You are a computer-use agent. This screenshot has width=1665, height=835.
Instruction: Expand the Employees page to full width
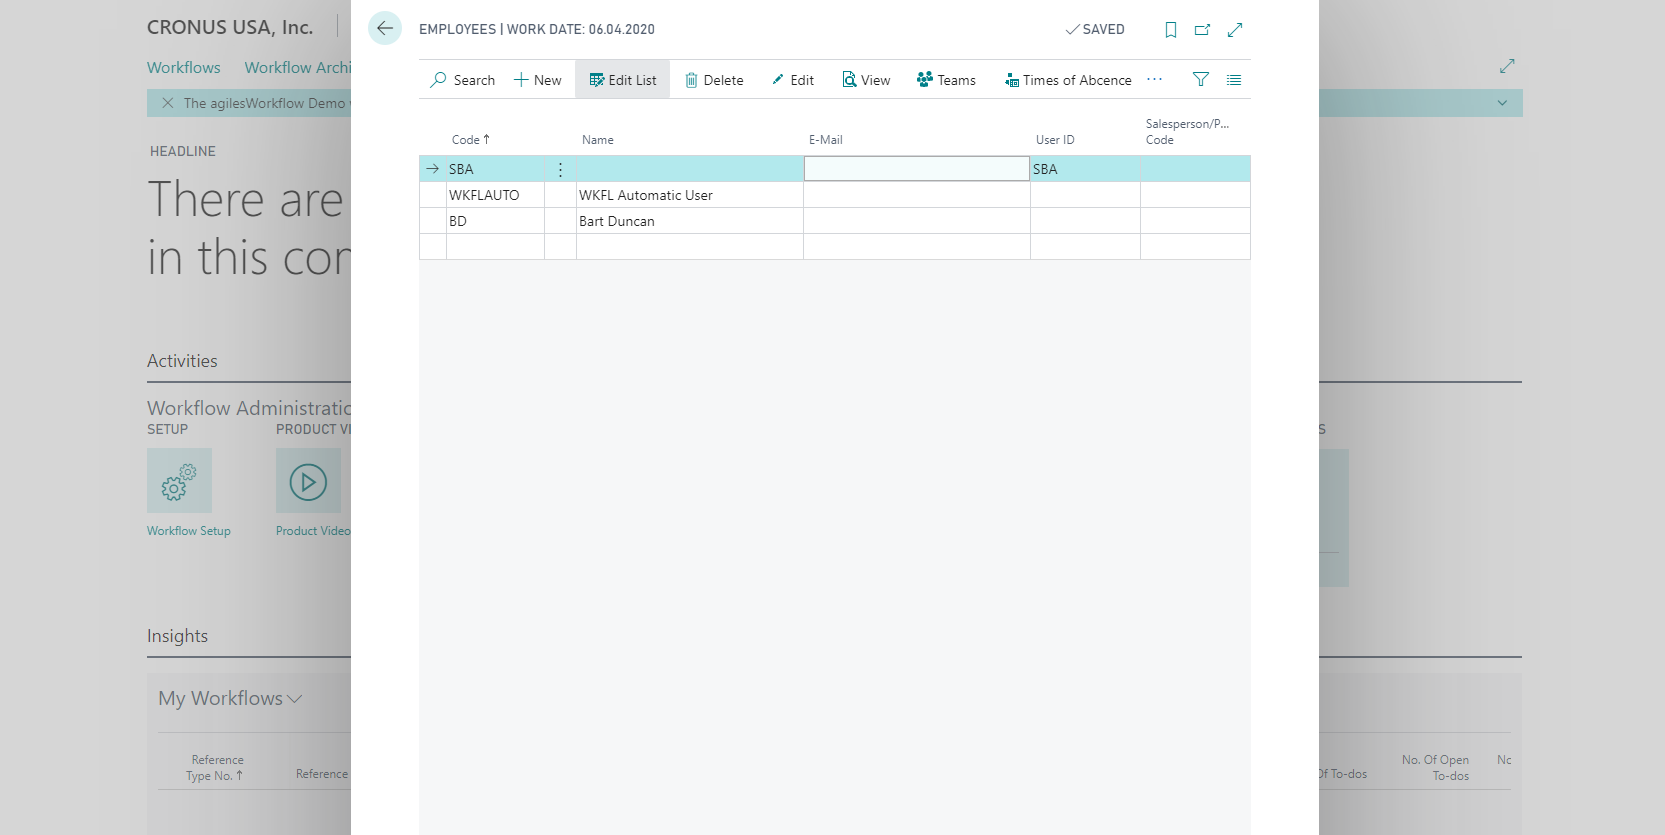(1235, 30)
